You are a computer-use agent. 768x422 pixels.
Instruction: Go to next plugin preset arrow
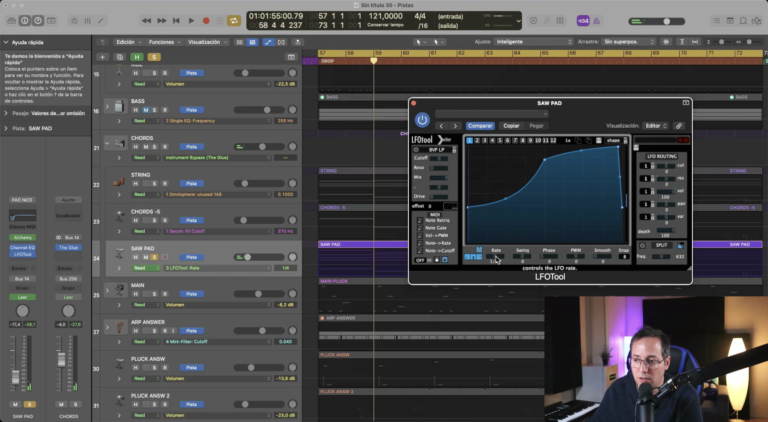pos(455,126)
